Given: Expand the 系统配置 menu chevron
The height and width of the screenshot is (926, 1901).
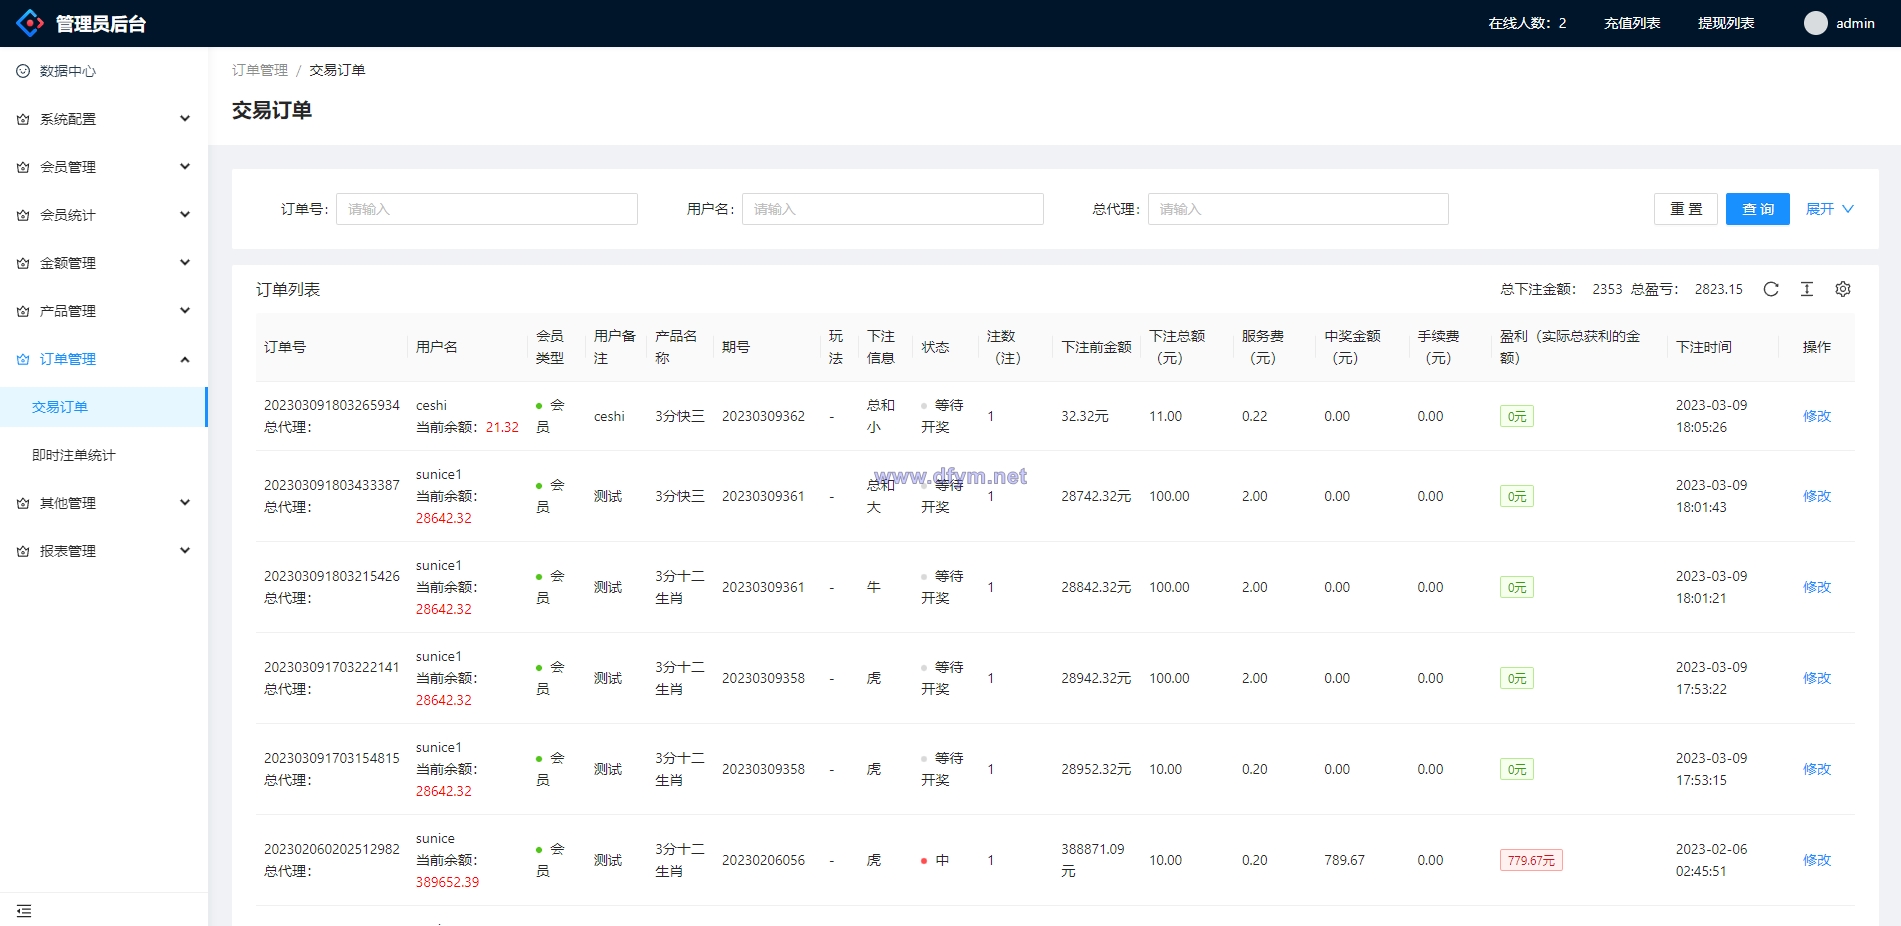Looking at the screenshot, I should pyautogui.click(x=185, y=119).
